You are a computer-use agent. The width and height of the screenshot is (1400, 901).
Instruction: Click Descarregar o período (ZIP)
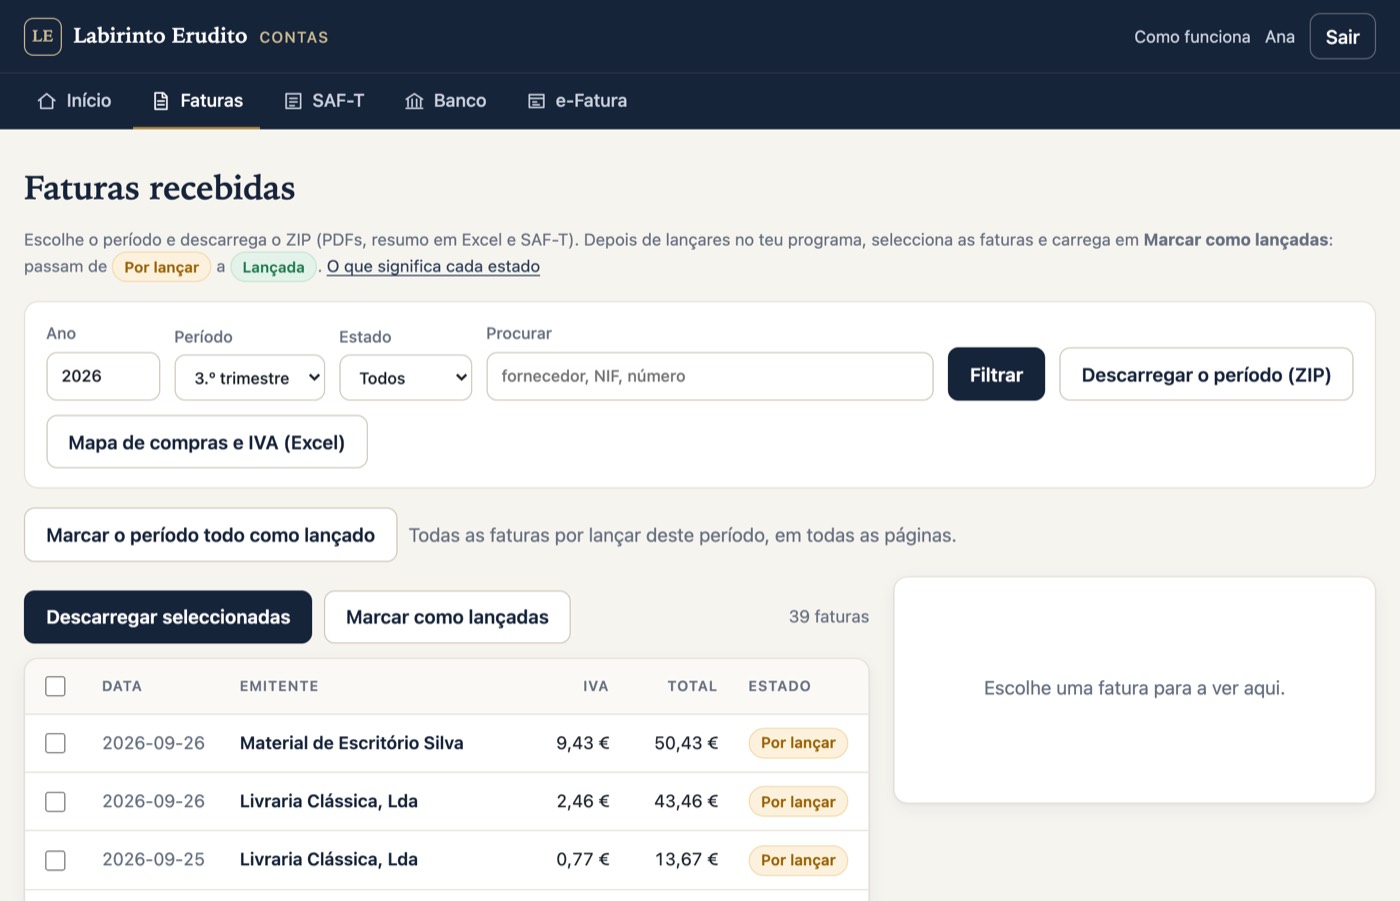point(1206,374)
